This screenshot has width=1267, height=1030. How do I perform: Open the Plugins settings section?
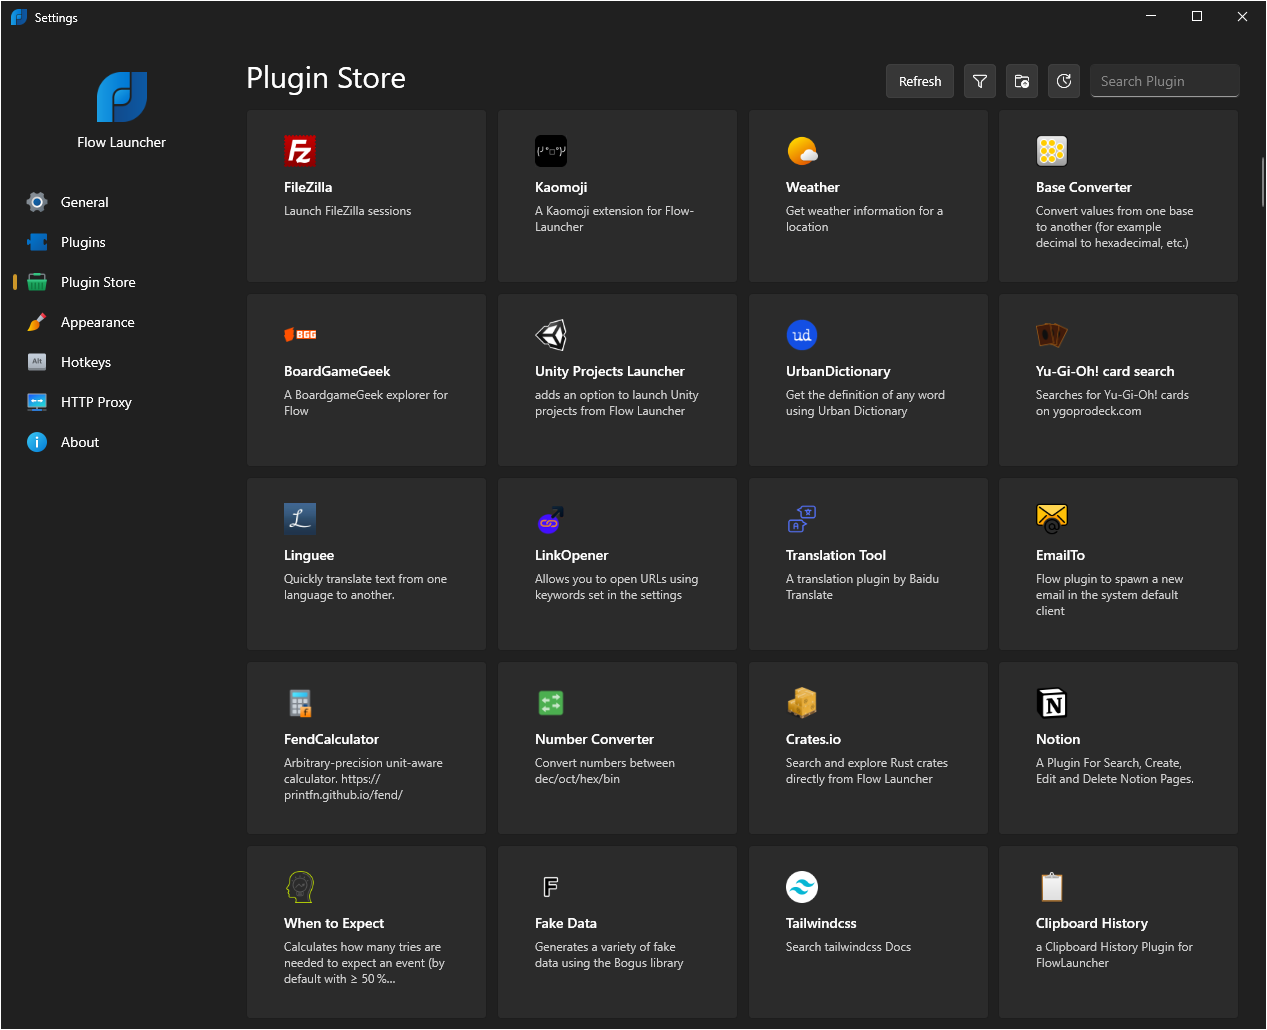pos(122,242)
